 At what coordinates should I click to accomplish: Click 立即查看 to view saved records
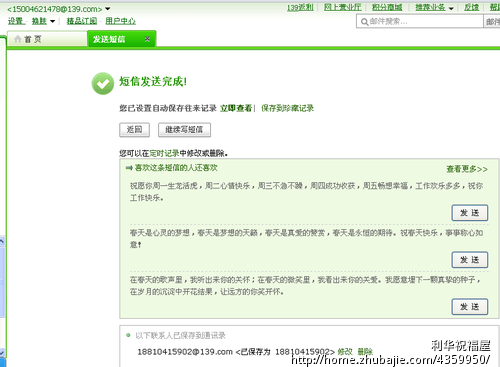pyautogui.click(x=236, y=108)
